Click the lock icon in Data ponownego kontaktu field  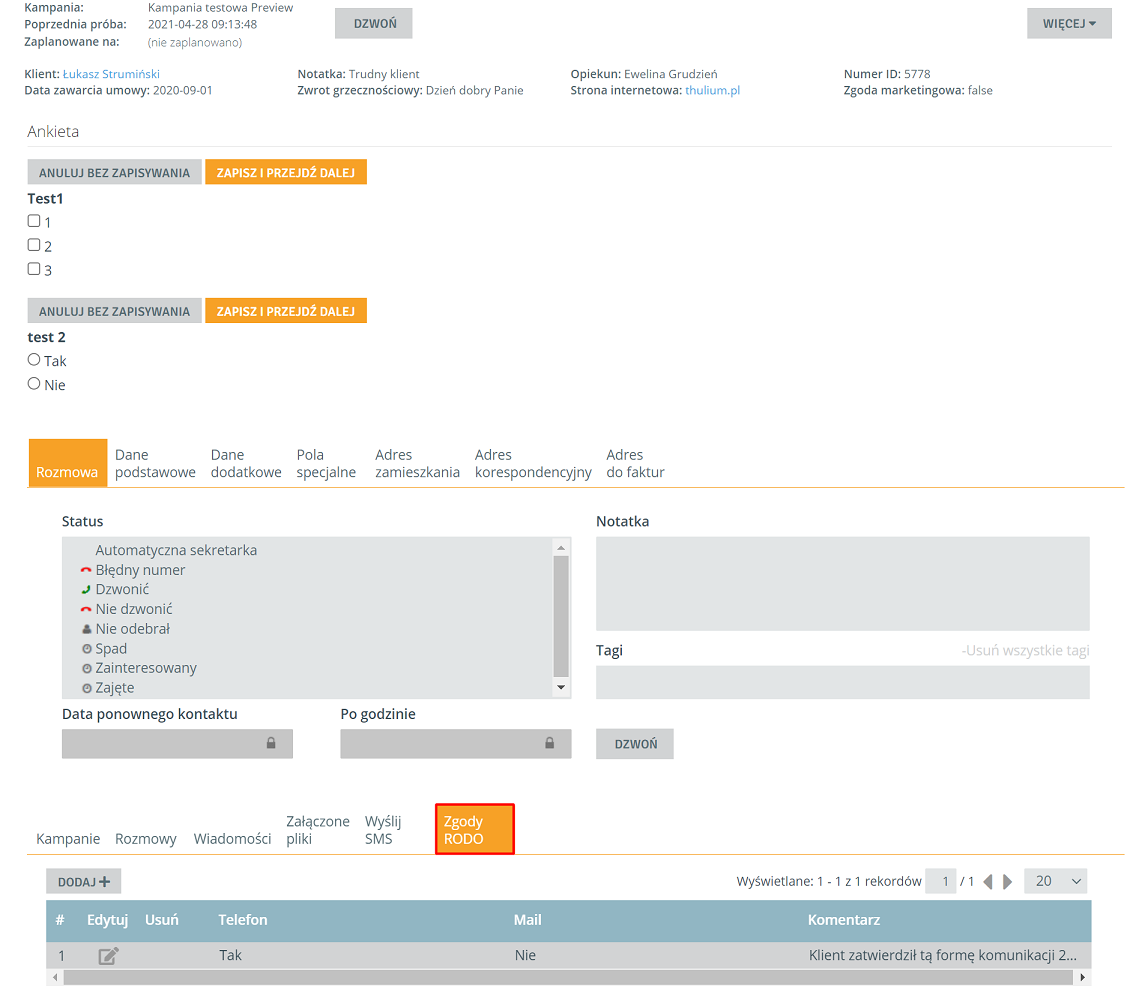coord(271,743)
